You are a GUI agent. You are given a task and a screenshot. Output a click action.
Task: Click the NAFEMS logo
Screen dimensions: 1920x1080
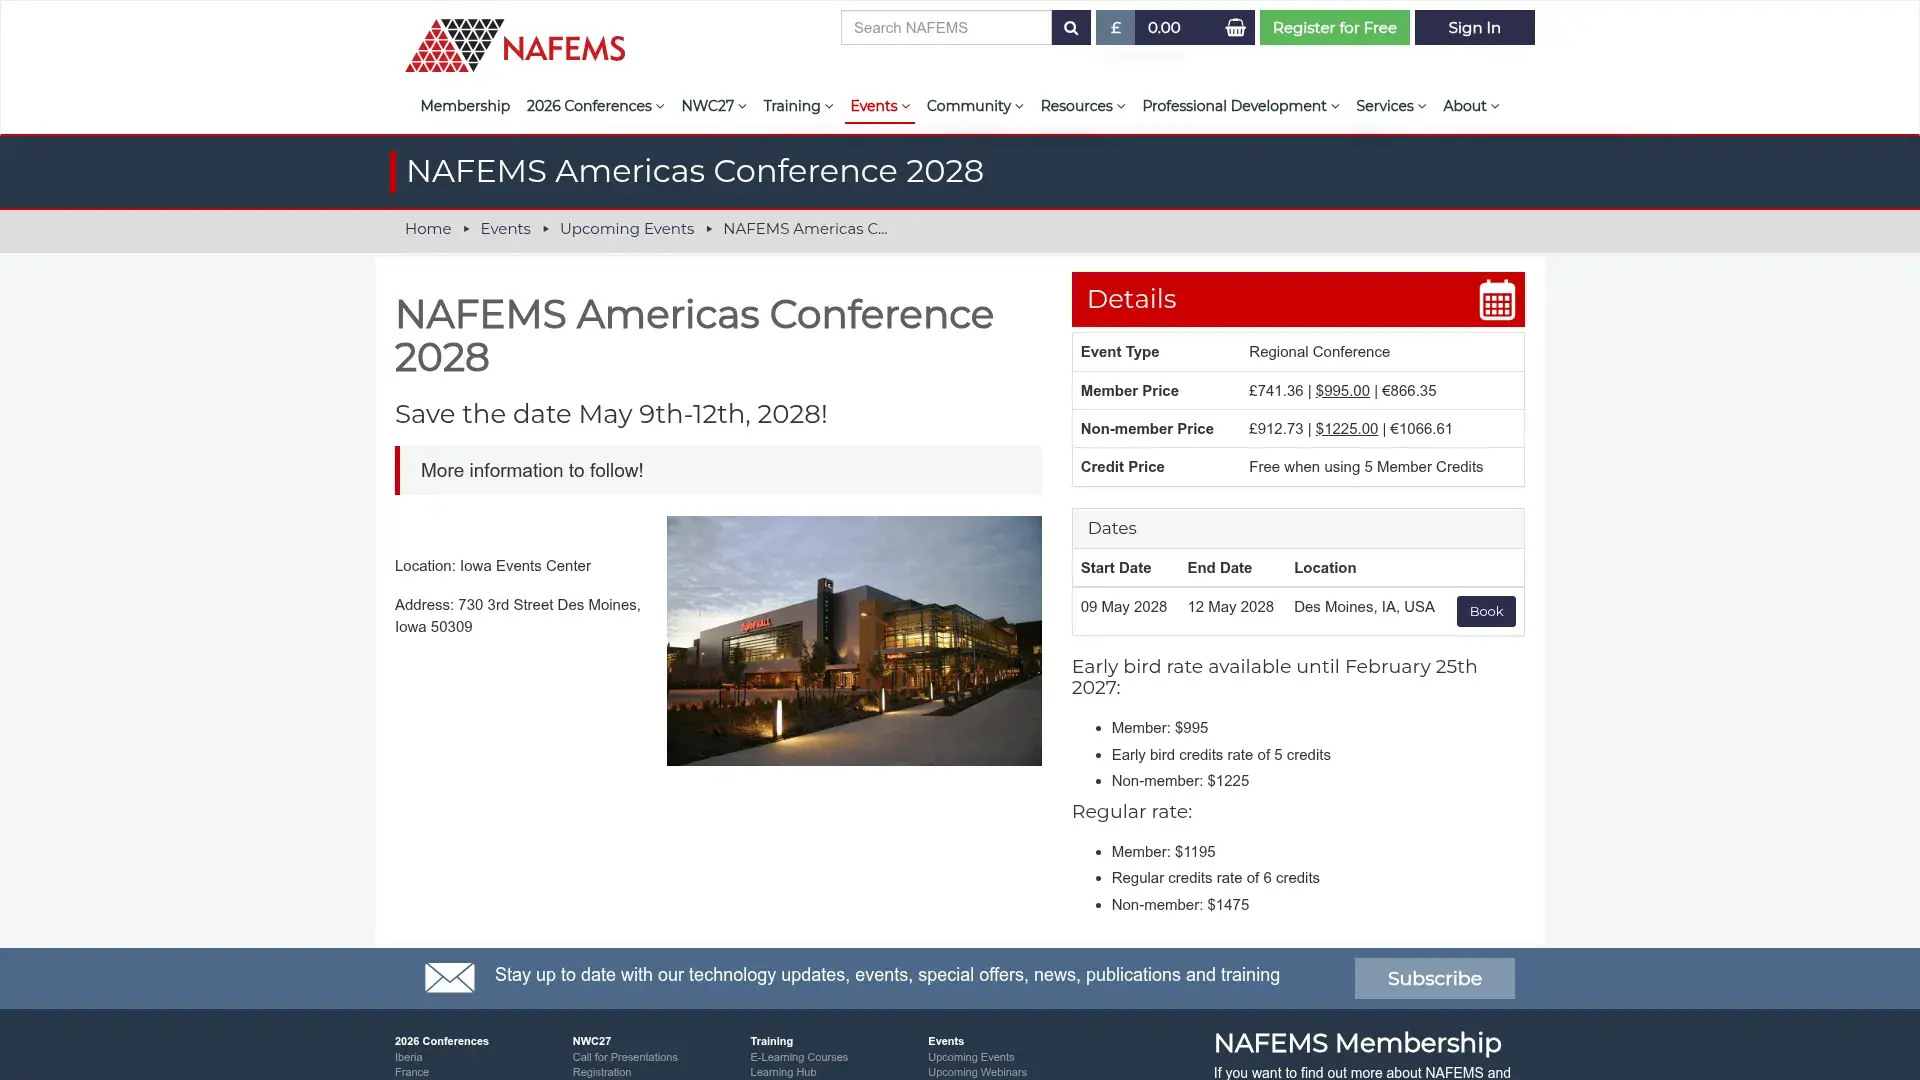[x=515, y=45]
